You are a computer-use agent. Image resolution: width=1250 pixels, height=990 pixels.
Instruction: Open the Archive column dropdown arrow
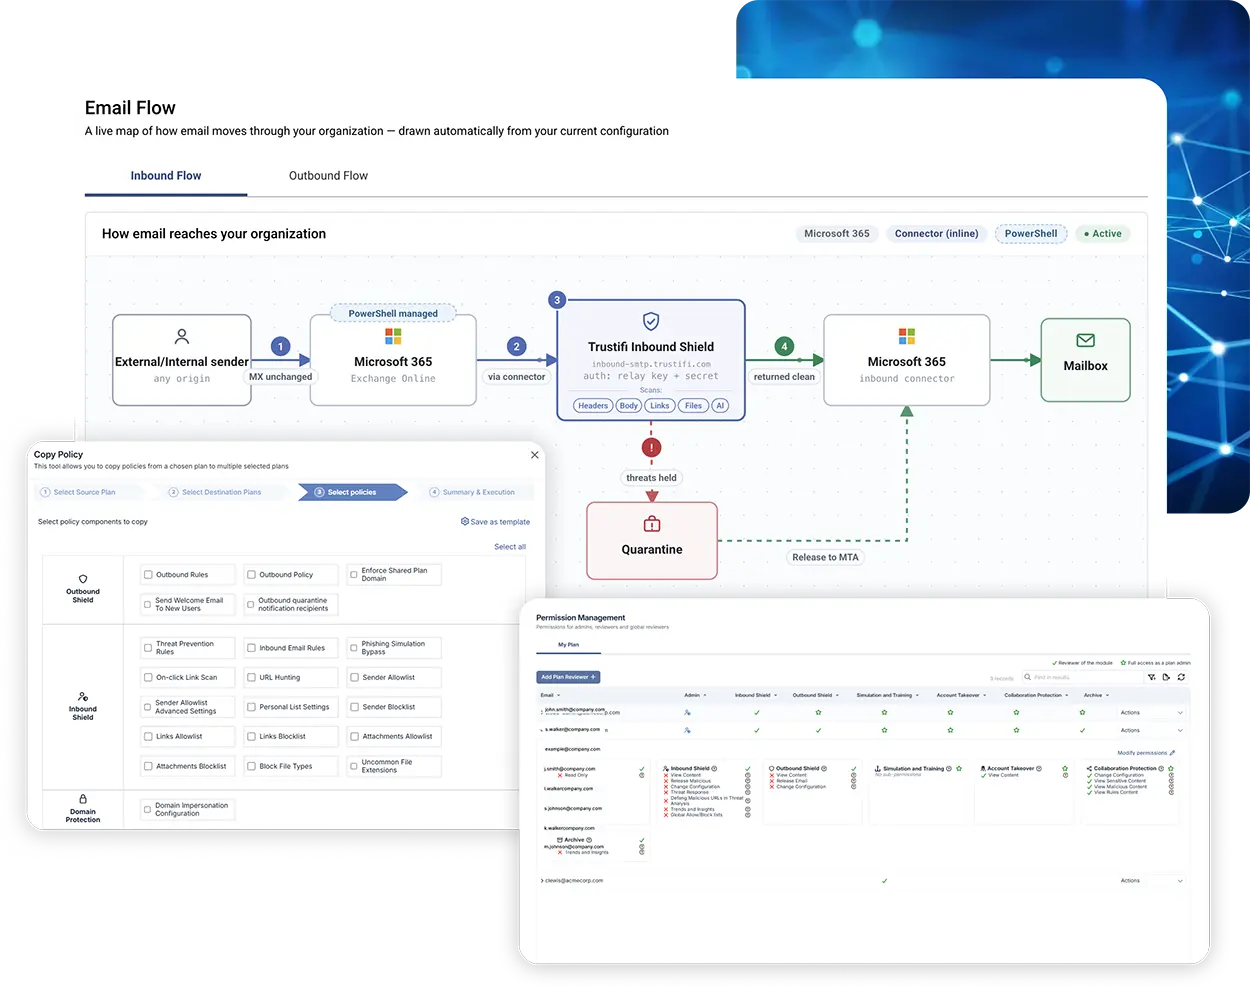tap(1107, 695)
